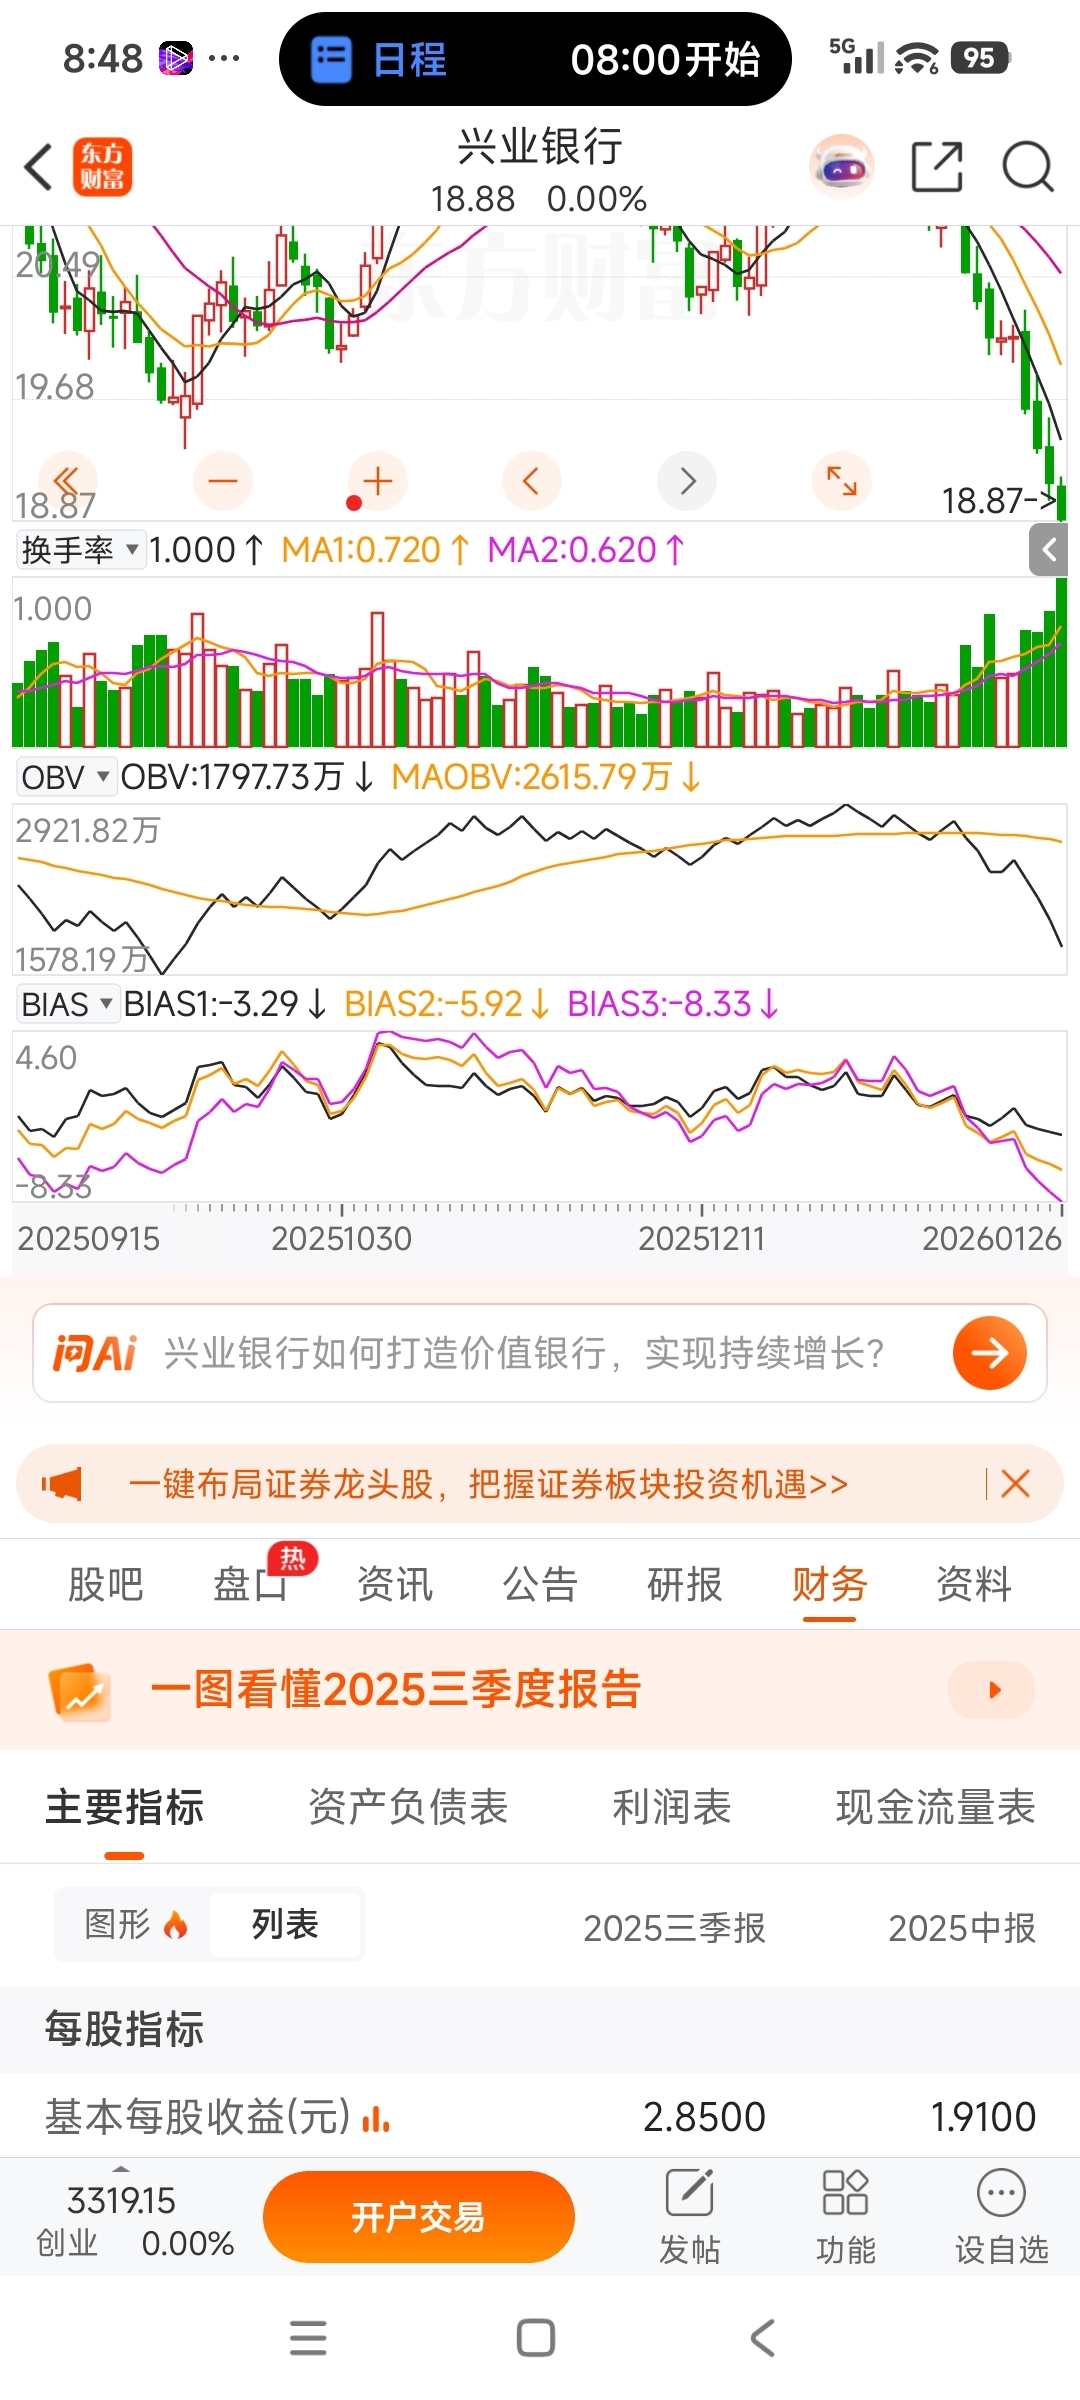
Task: Go back using the top-left arrow
Action: 38,167
